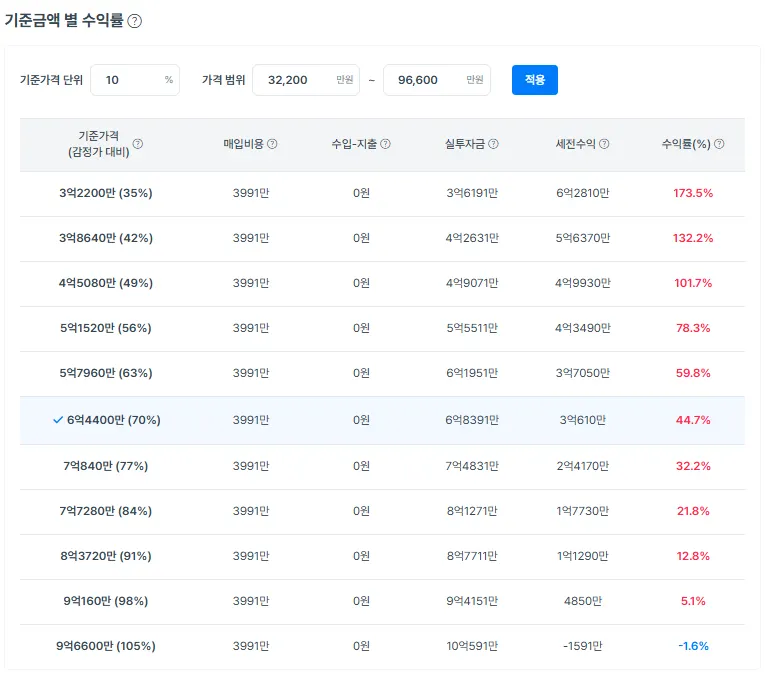Open help icon next to 기준금액 별 수익률 title
Screen dimensions: 765x676
coord(134,21)
